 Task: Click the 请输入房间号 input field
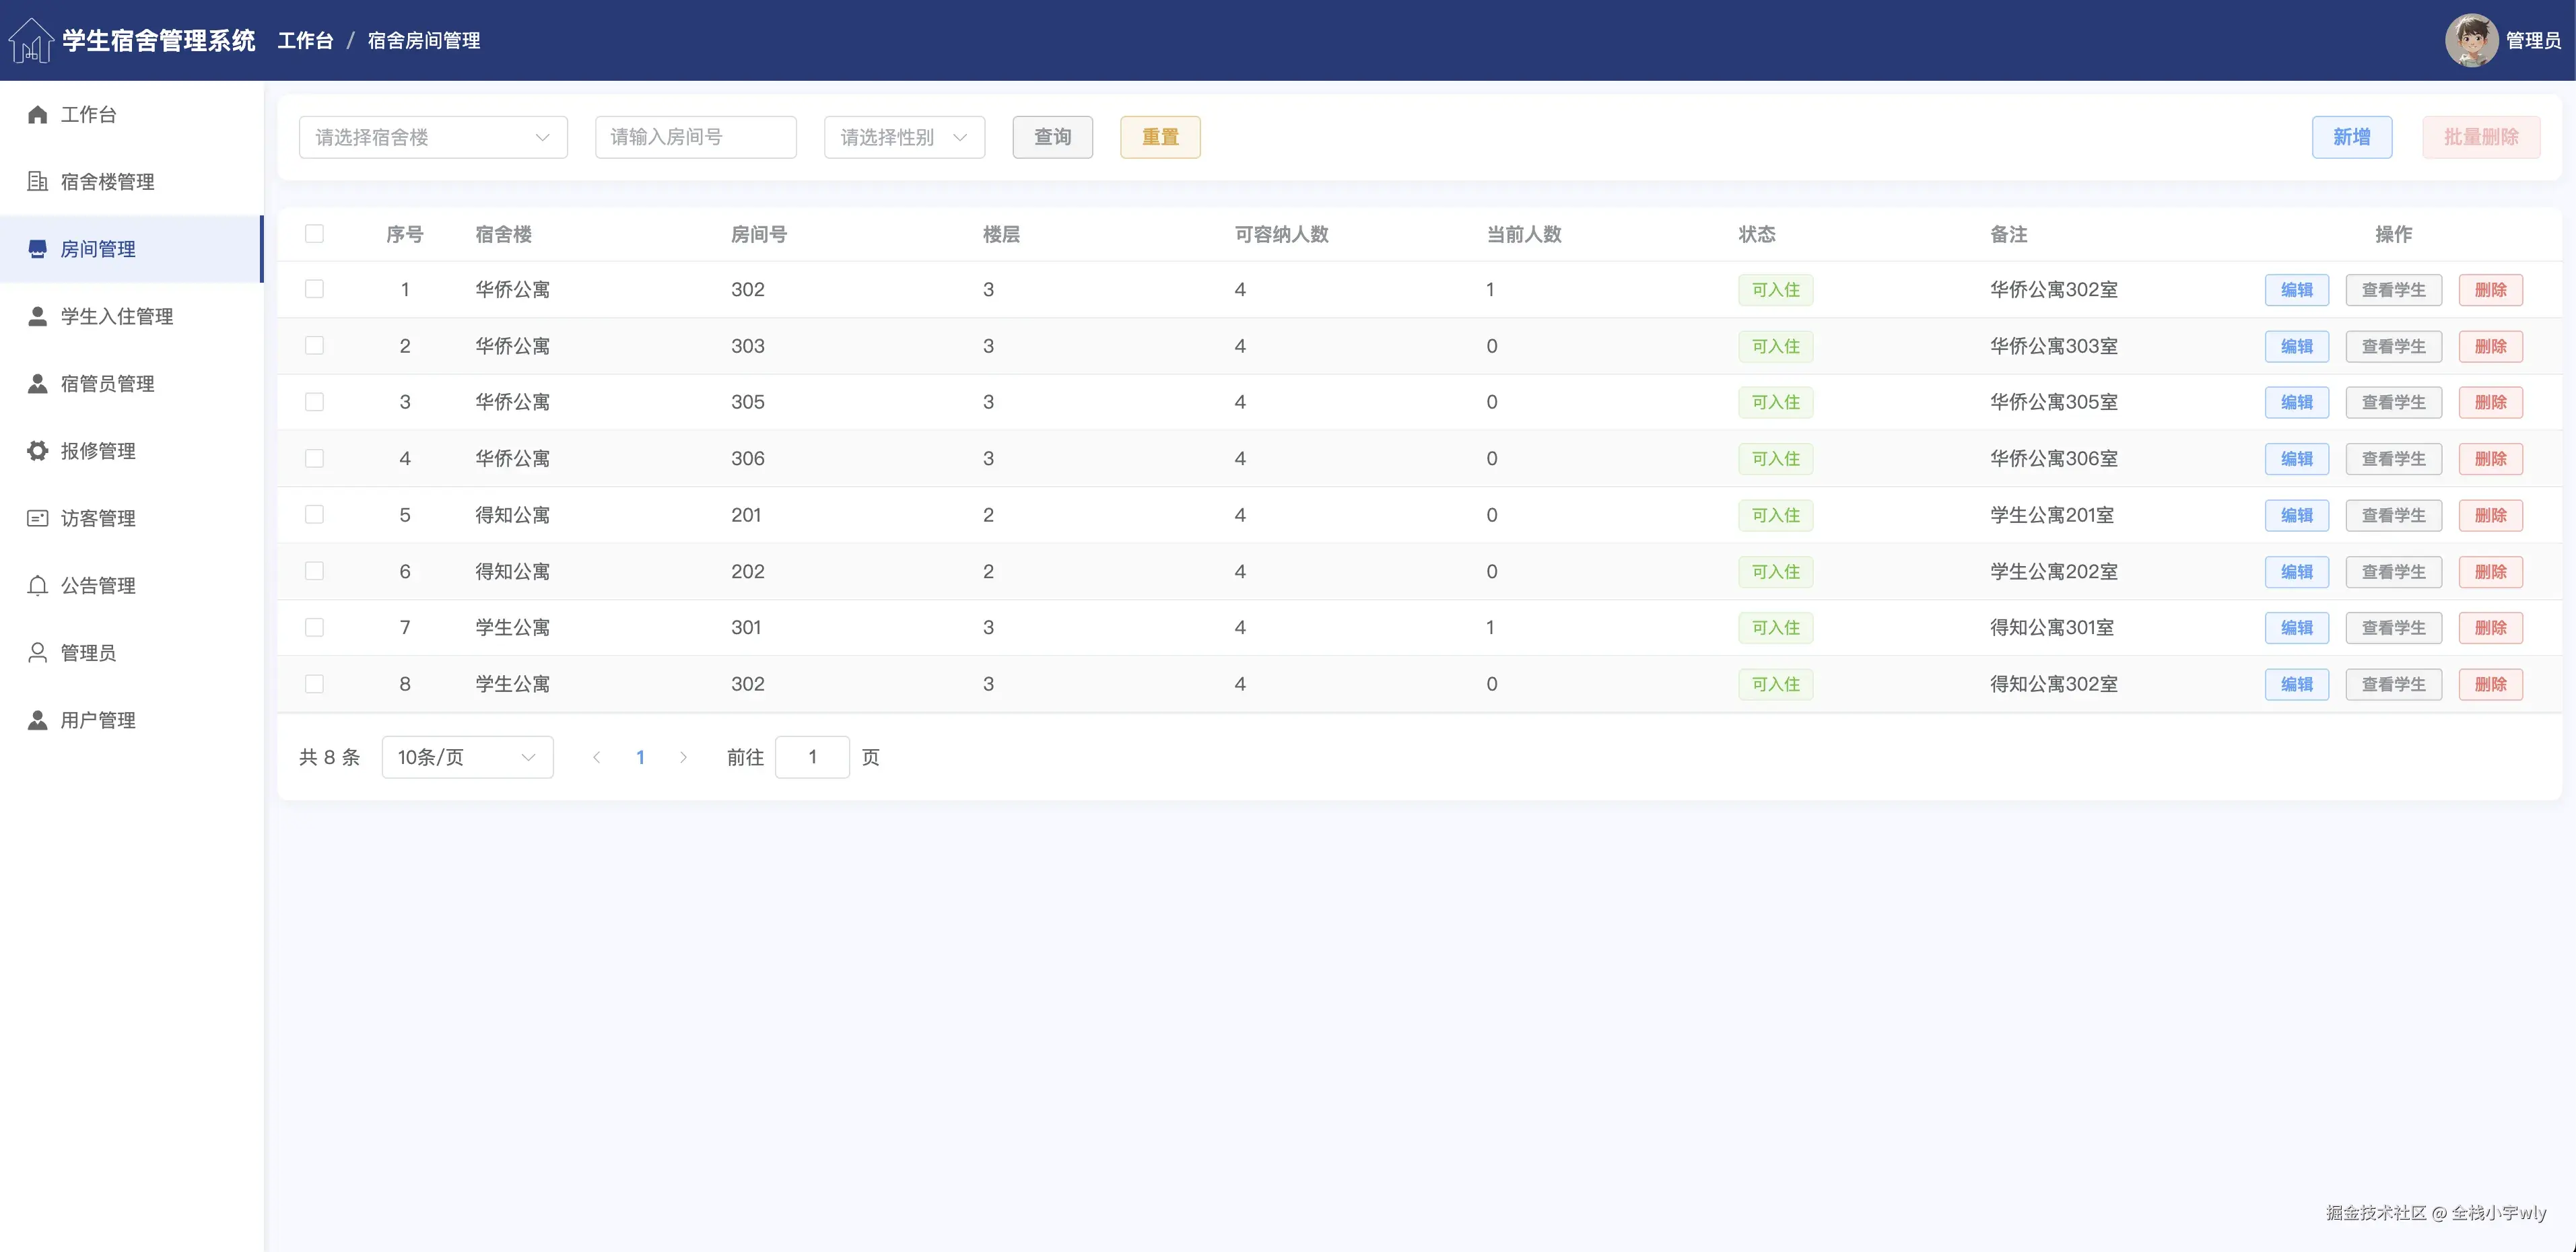[695, 137]
